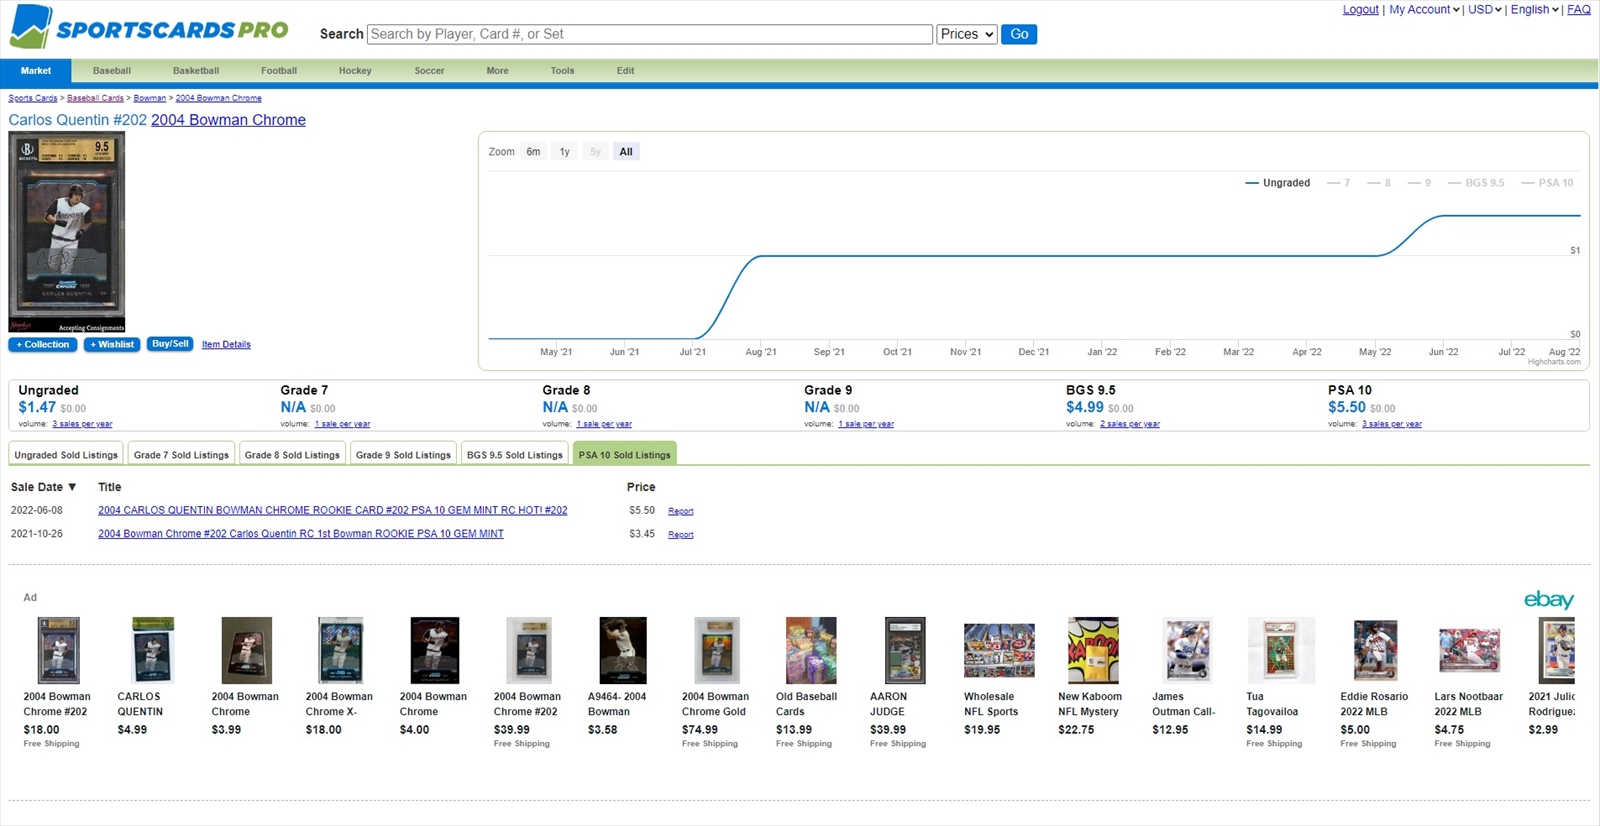Open the 2022-06-08 PSA 10 sold listing
Screen dimensions: 1600x826
(x=332, y=510)
